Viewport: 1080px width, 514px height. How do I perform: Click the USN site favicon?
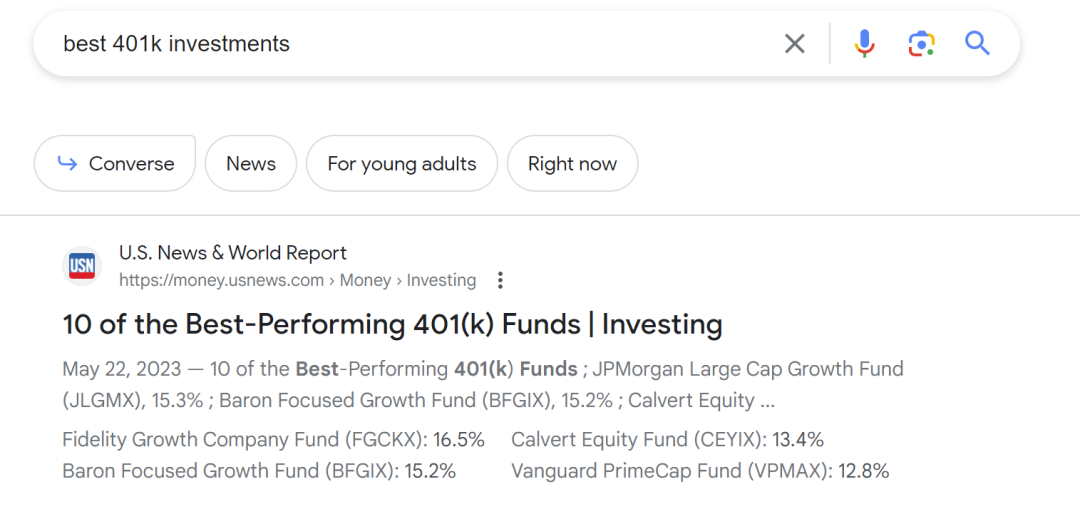pos(82,266)
